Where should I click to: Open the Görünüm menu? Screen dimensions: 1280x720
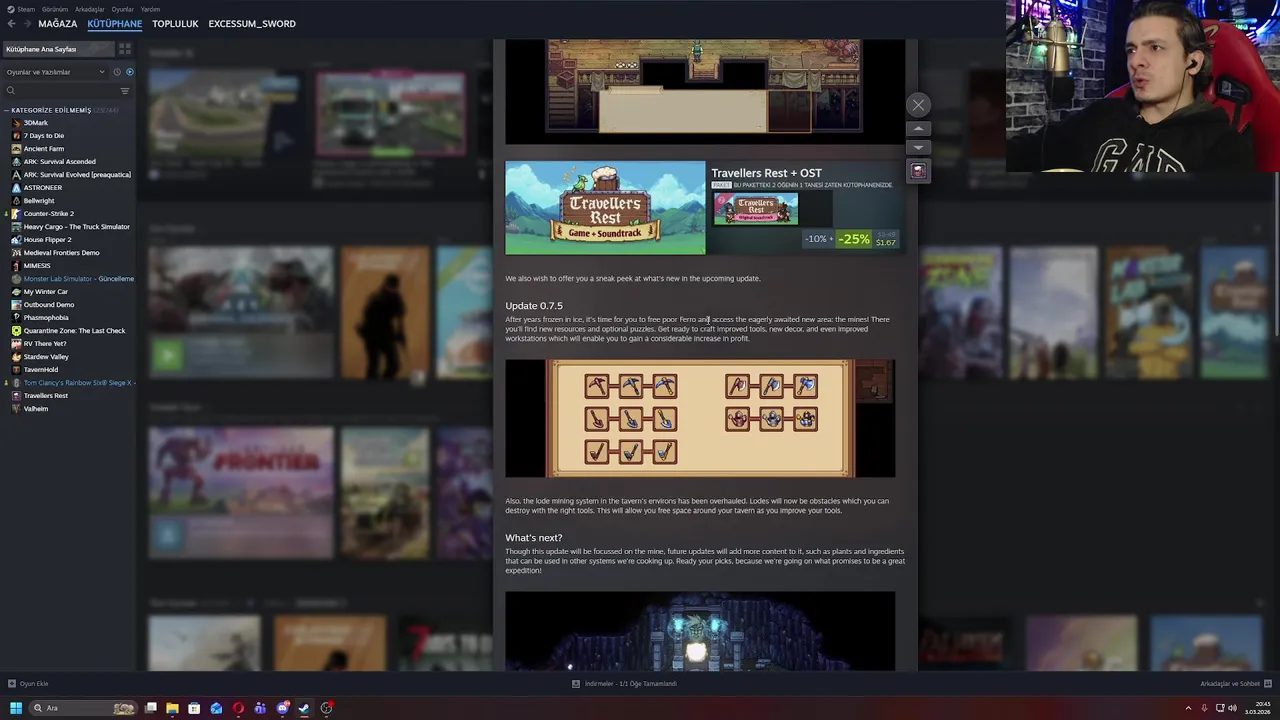(55, 9)
